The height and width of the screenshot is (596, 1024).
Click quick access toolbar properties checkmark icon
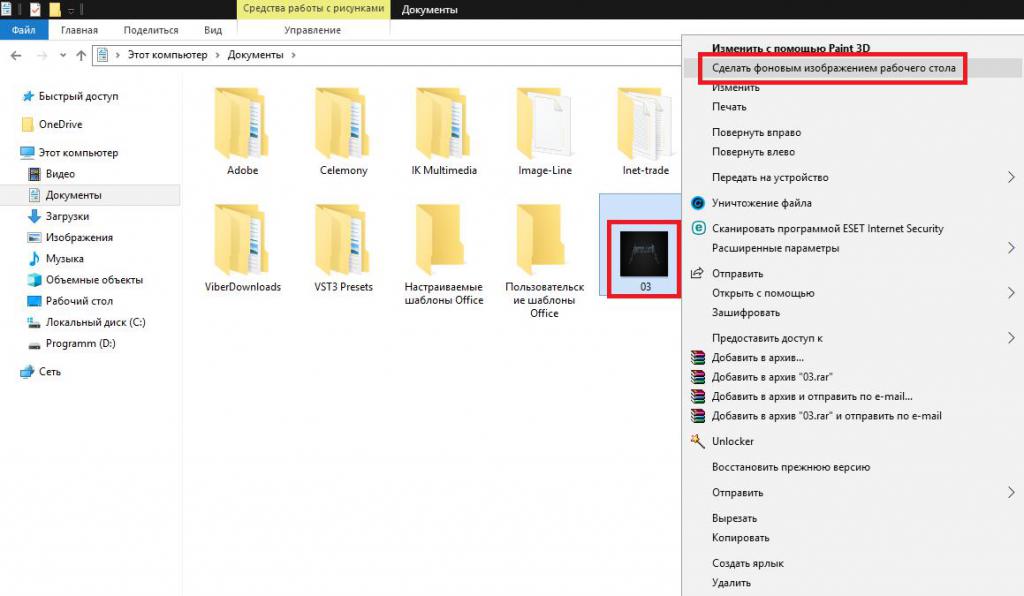[x=35, y=9]
